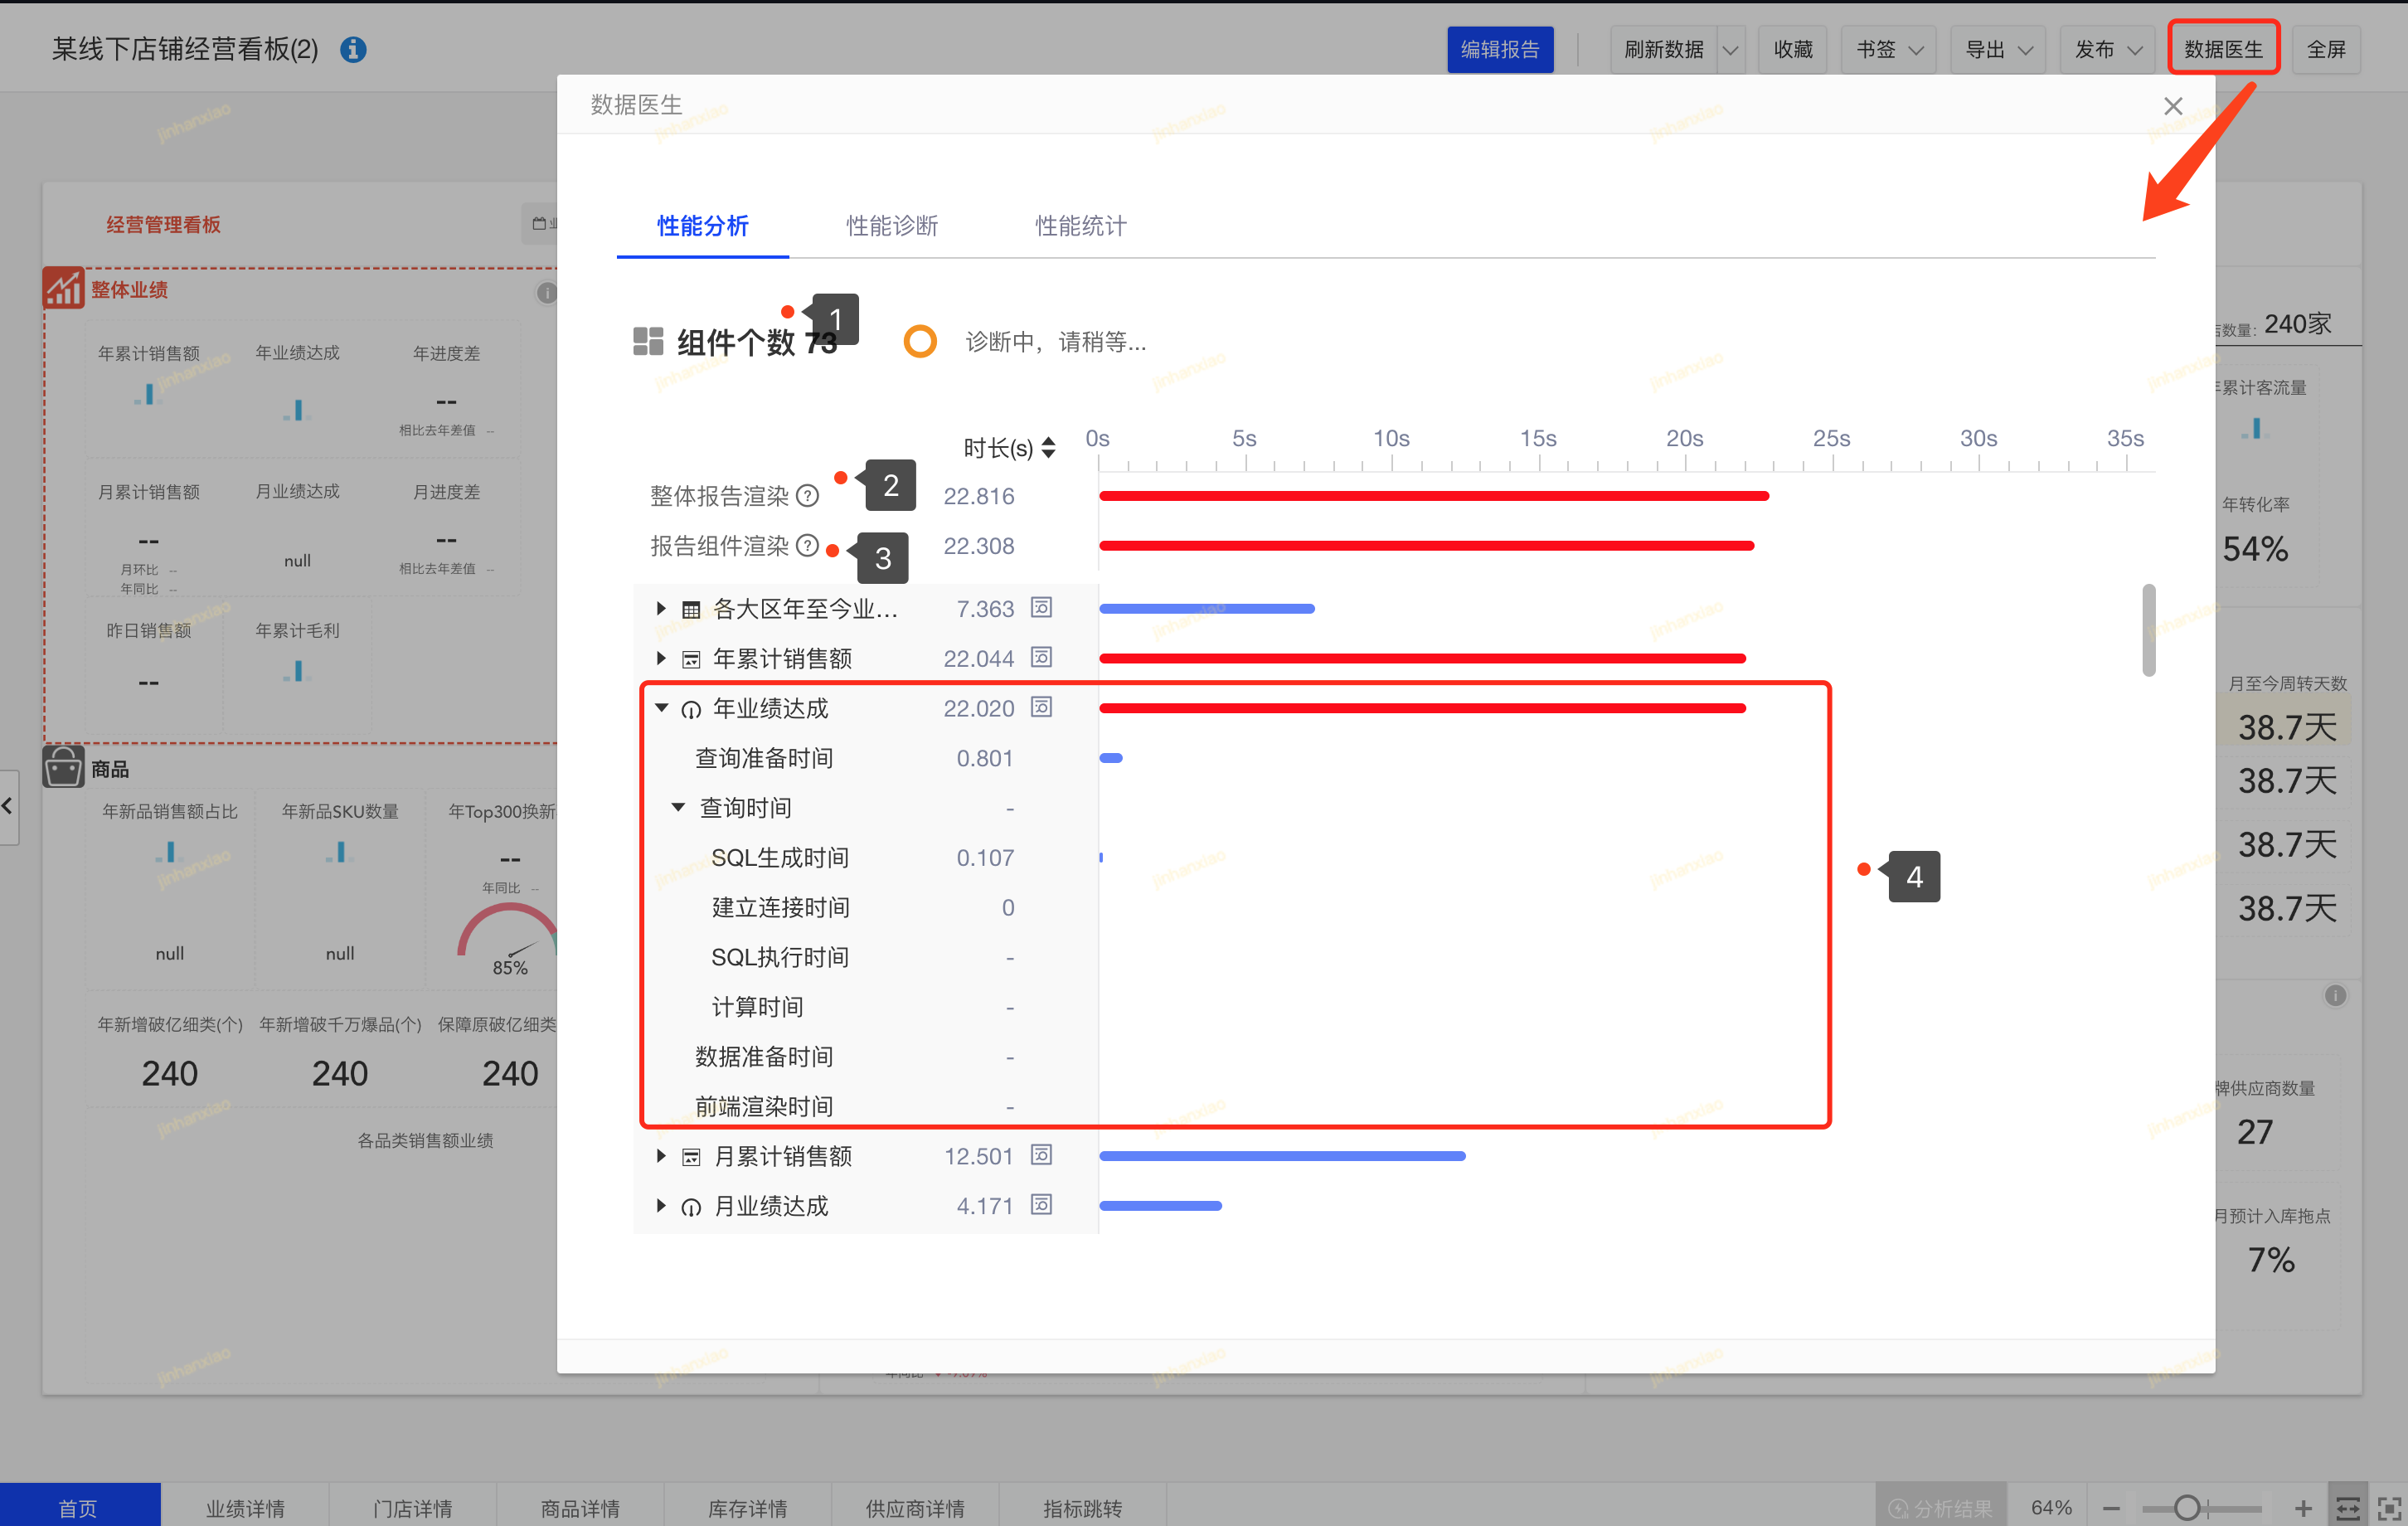Click fit-to-screen icon at bottom right
The height and width of the screenshot is (1526, 2408).
coord(2389,1507)
